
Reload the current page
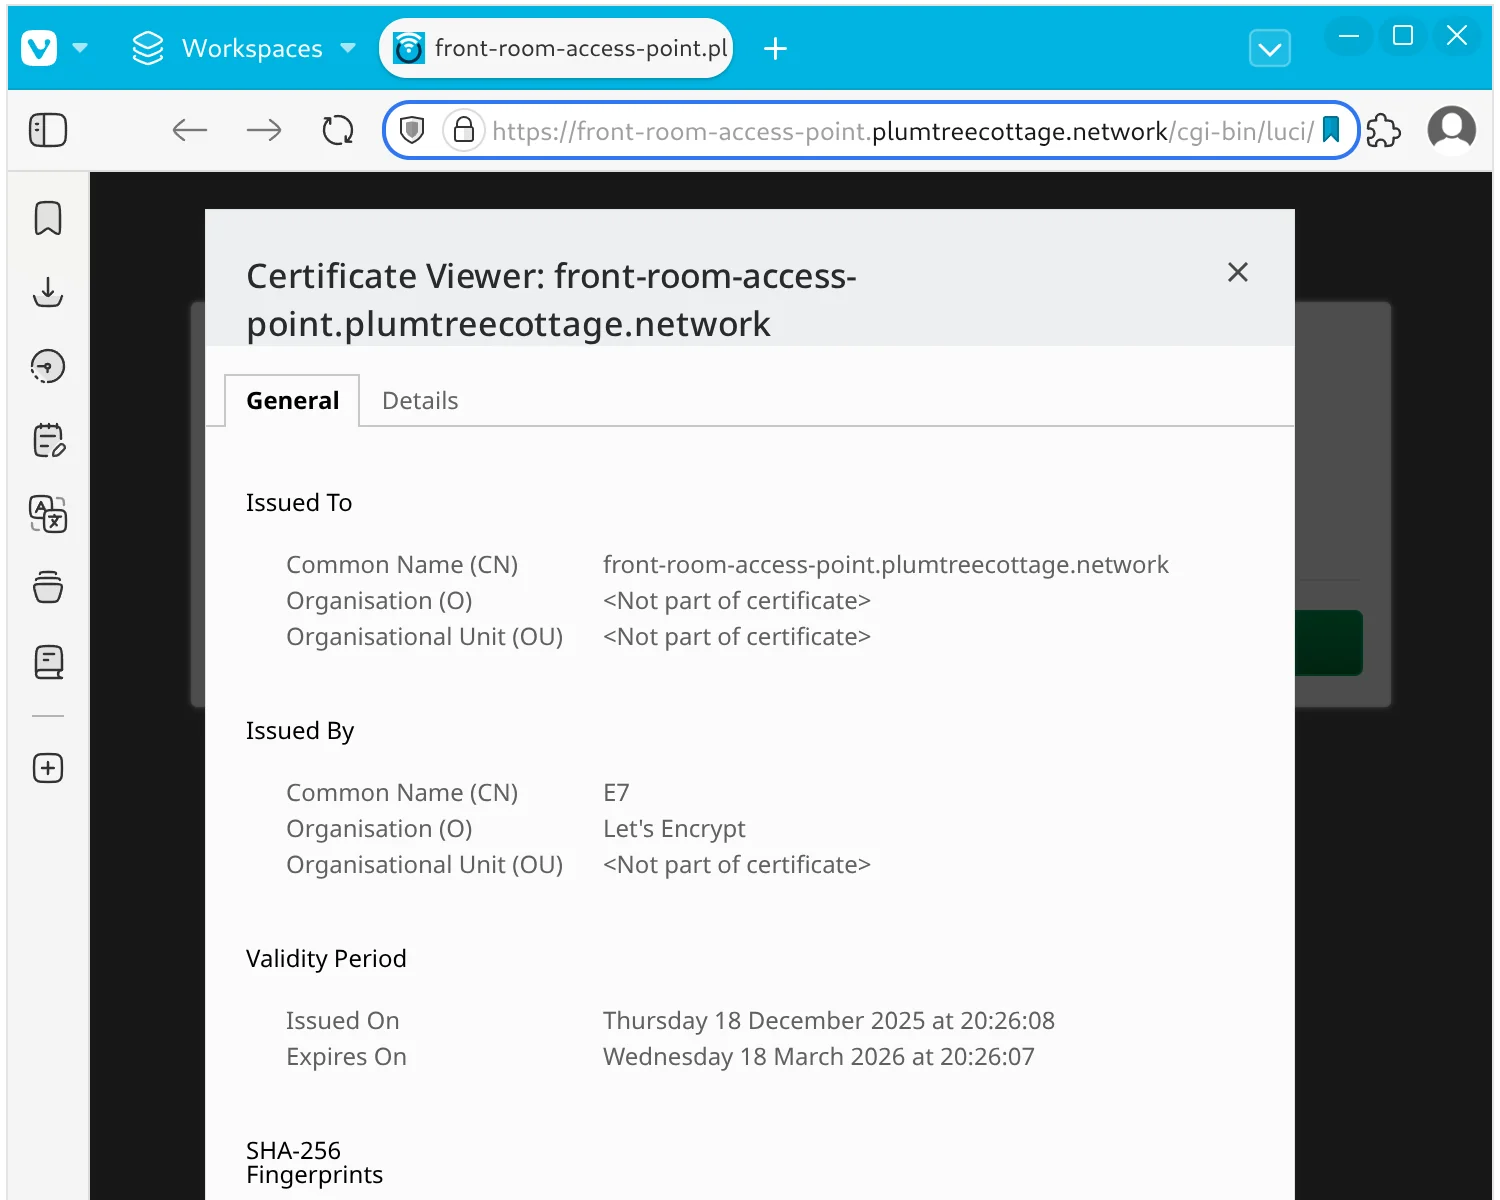(338, 130)
